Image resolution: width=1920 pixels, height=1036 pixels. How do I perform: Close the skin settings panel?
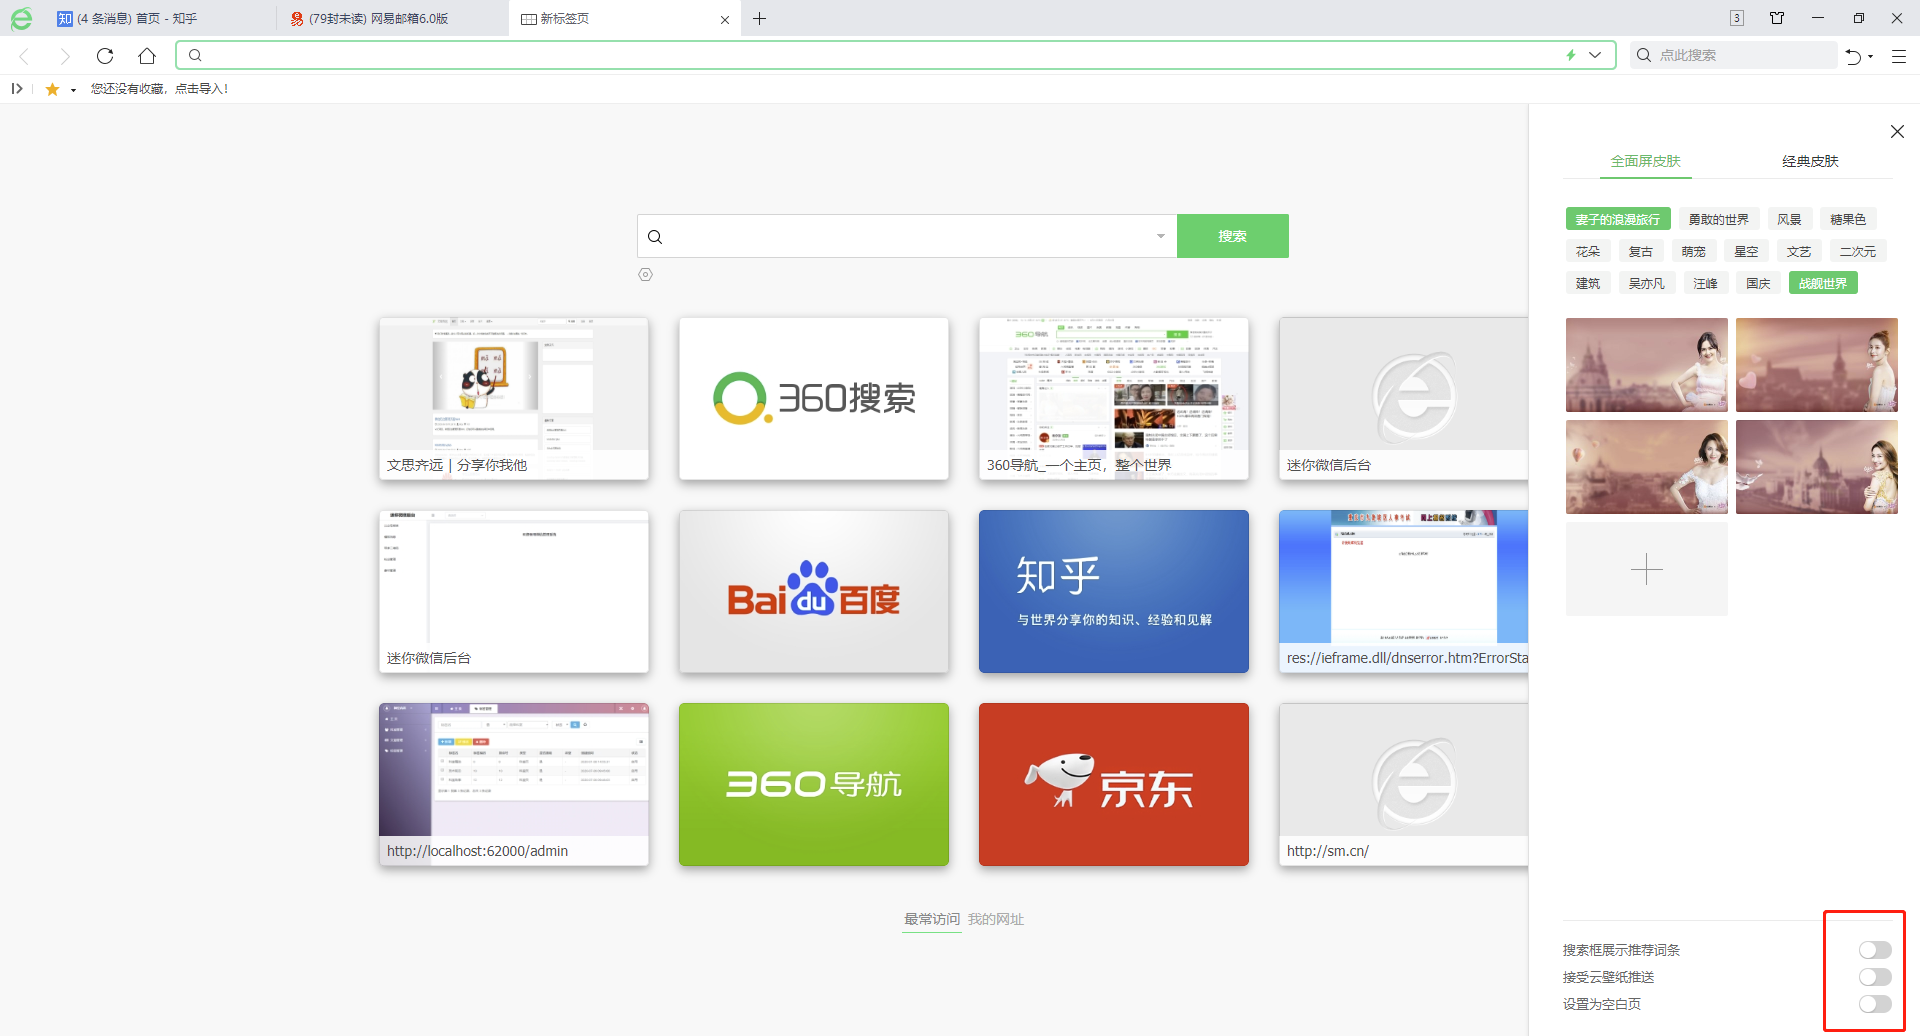coord(1897,132)
